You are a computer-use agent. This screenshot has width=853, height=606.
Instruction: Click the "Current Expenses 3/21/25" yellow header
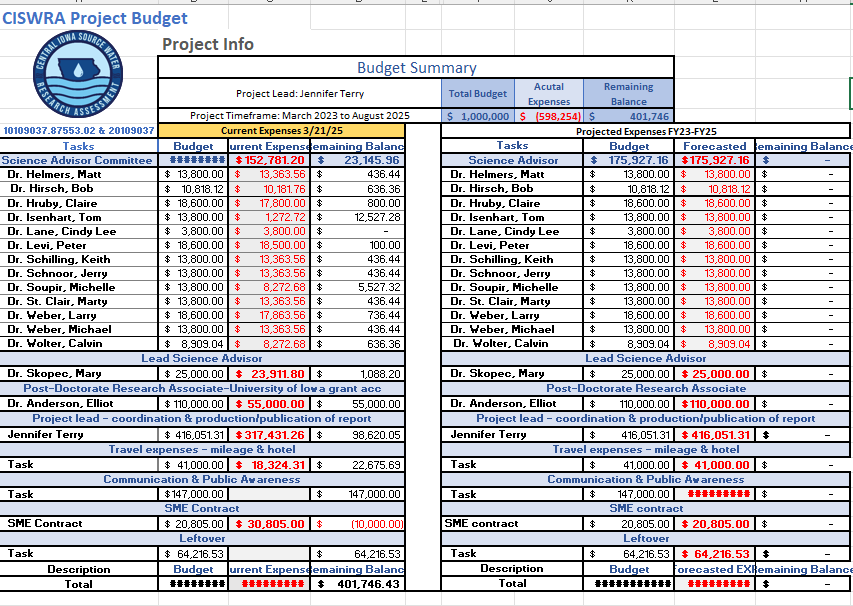[x=282, y=131]
